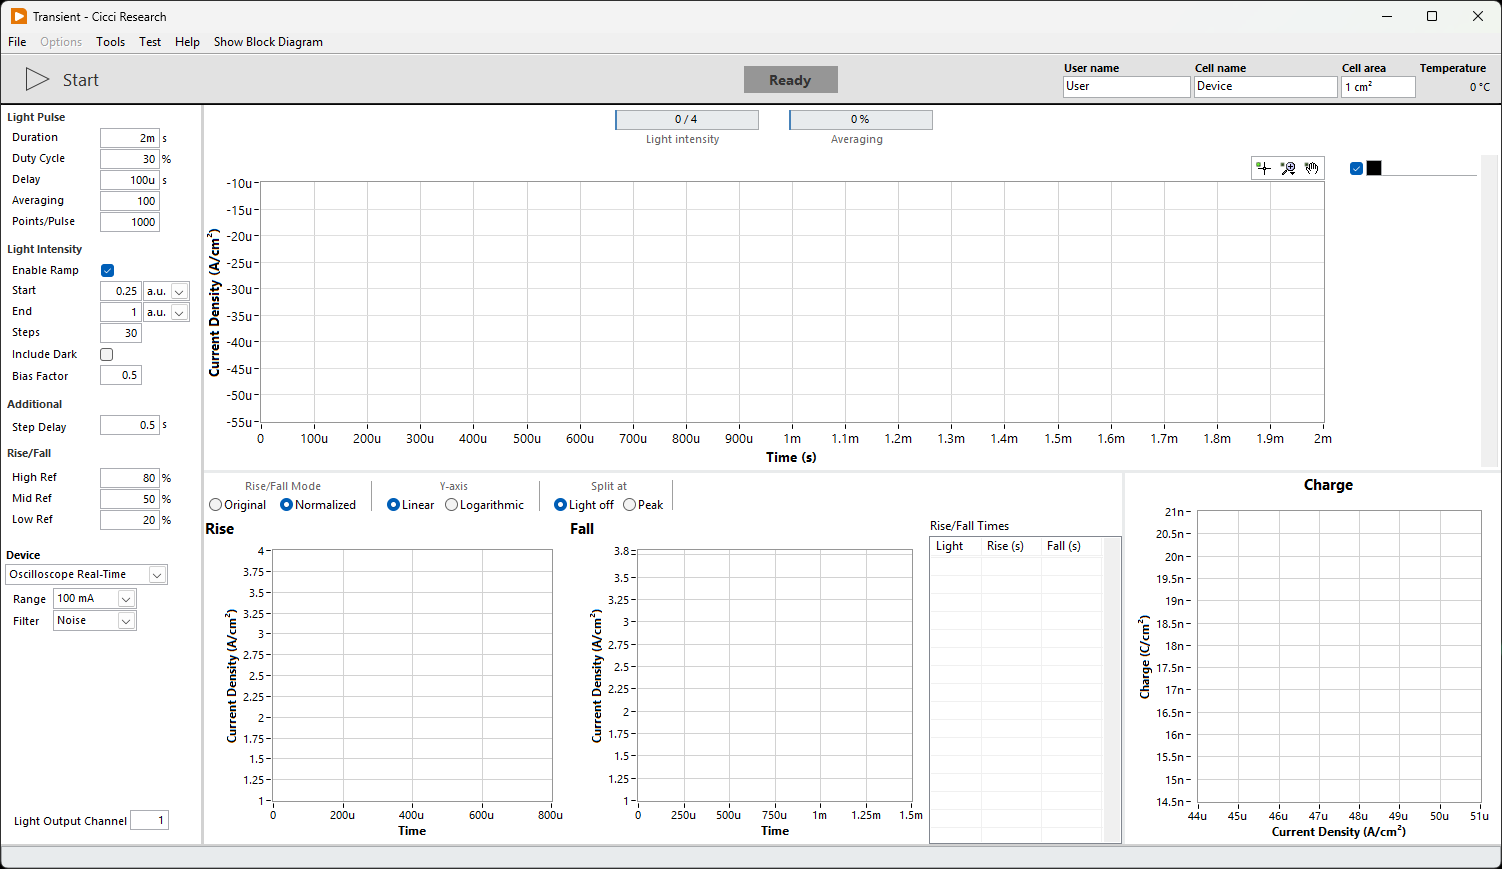Close the Transient window
1502x869 pixels.
point(1478,16)
